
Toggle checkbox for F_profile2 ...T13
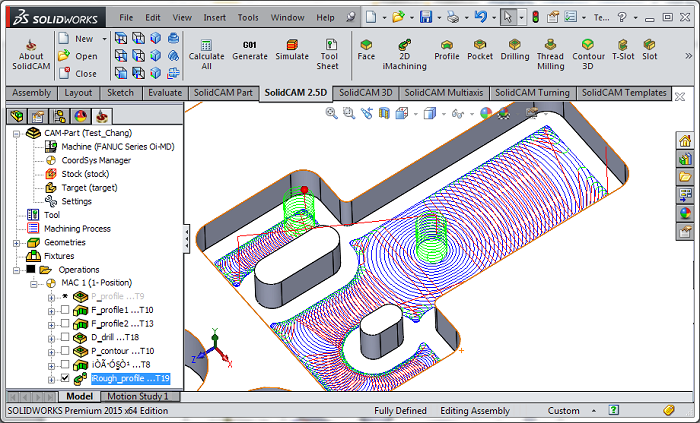tap(65, 323)
